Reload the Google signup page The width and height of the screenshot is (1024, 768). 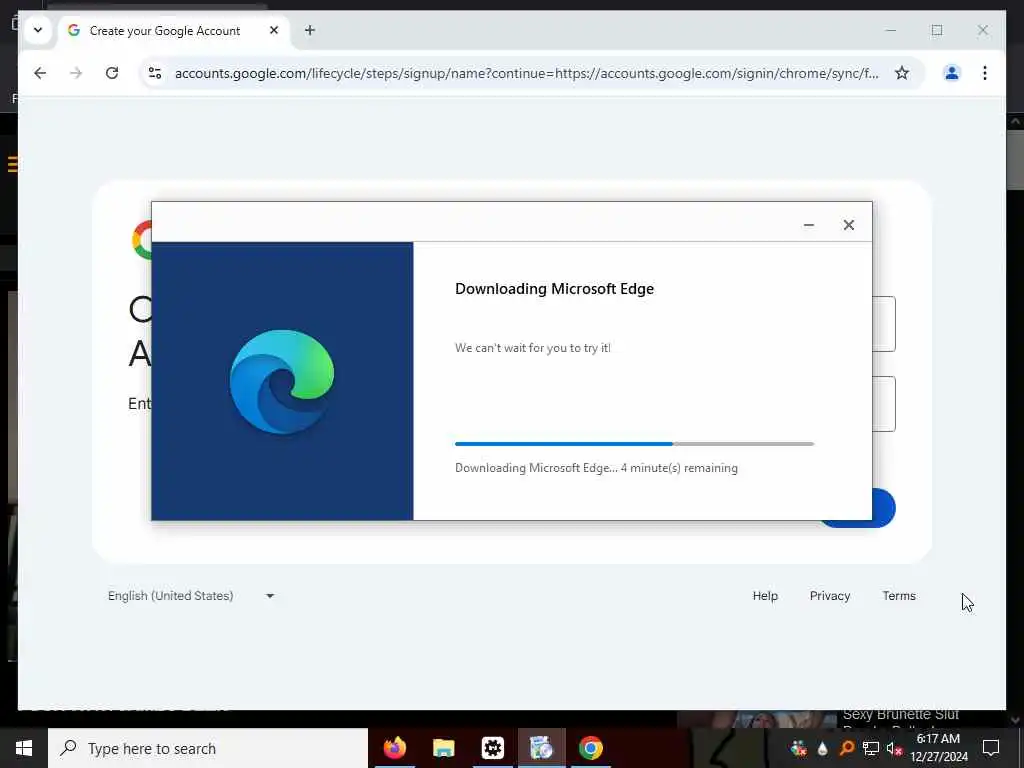pyautogui.click(x=112, y=73)
